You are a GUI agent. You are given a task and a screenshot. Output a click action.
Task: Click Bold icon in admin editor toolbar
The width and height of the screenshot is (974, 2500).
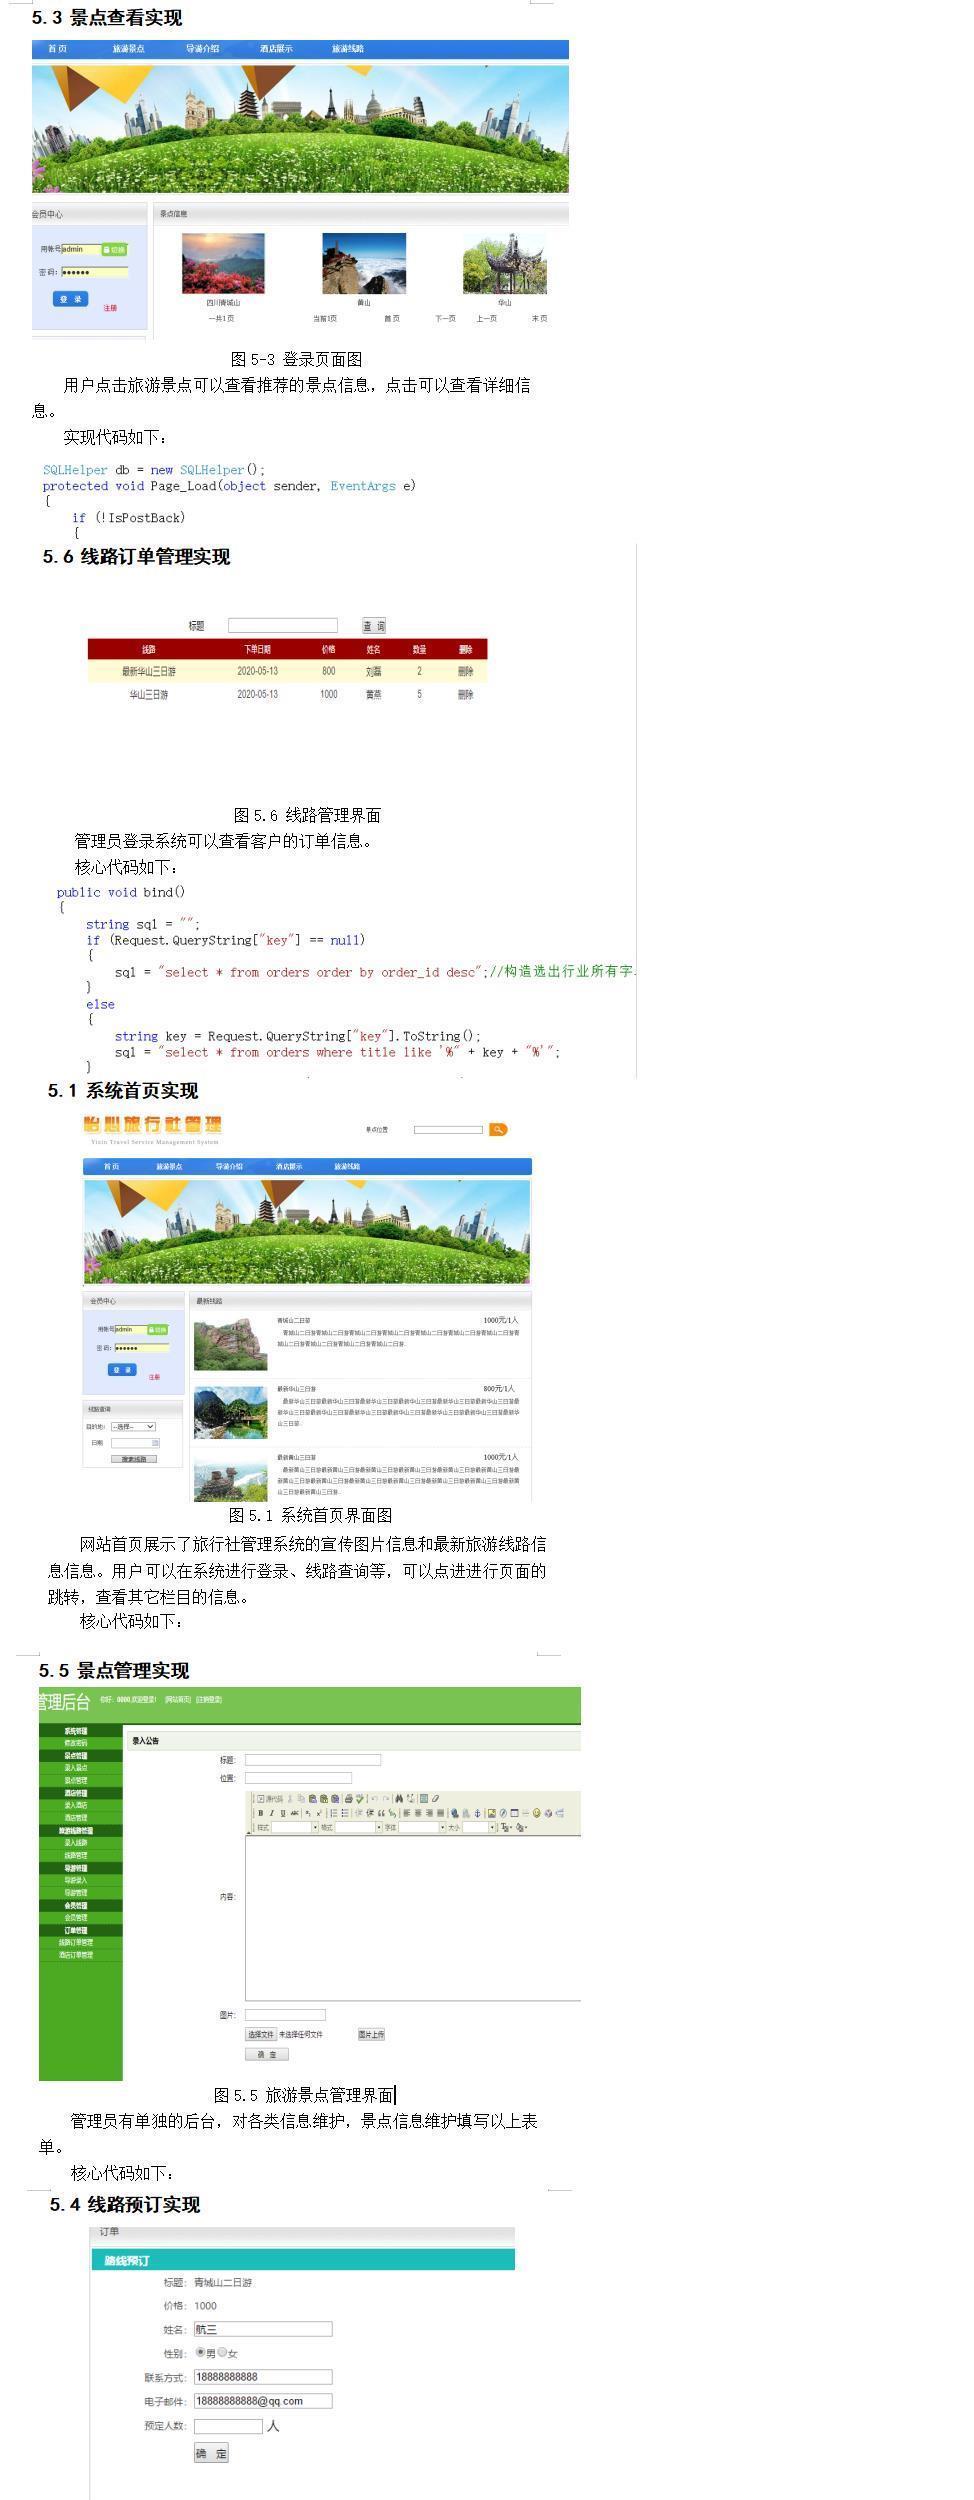click(x=261, y=1813)
